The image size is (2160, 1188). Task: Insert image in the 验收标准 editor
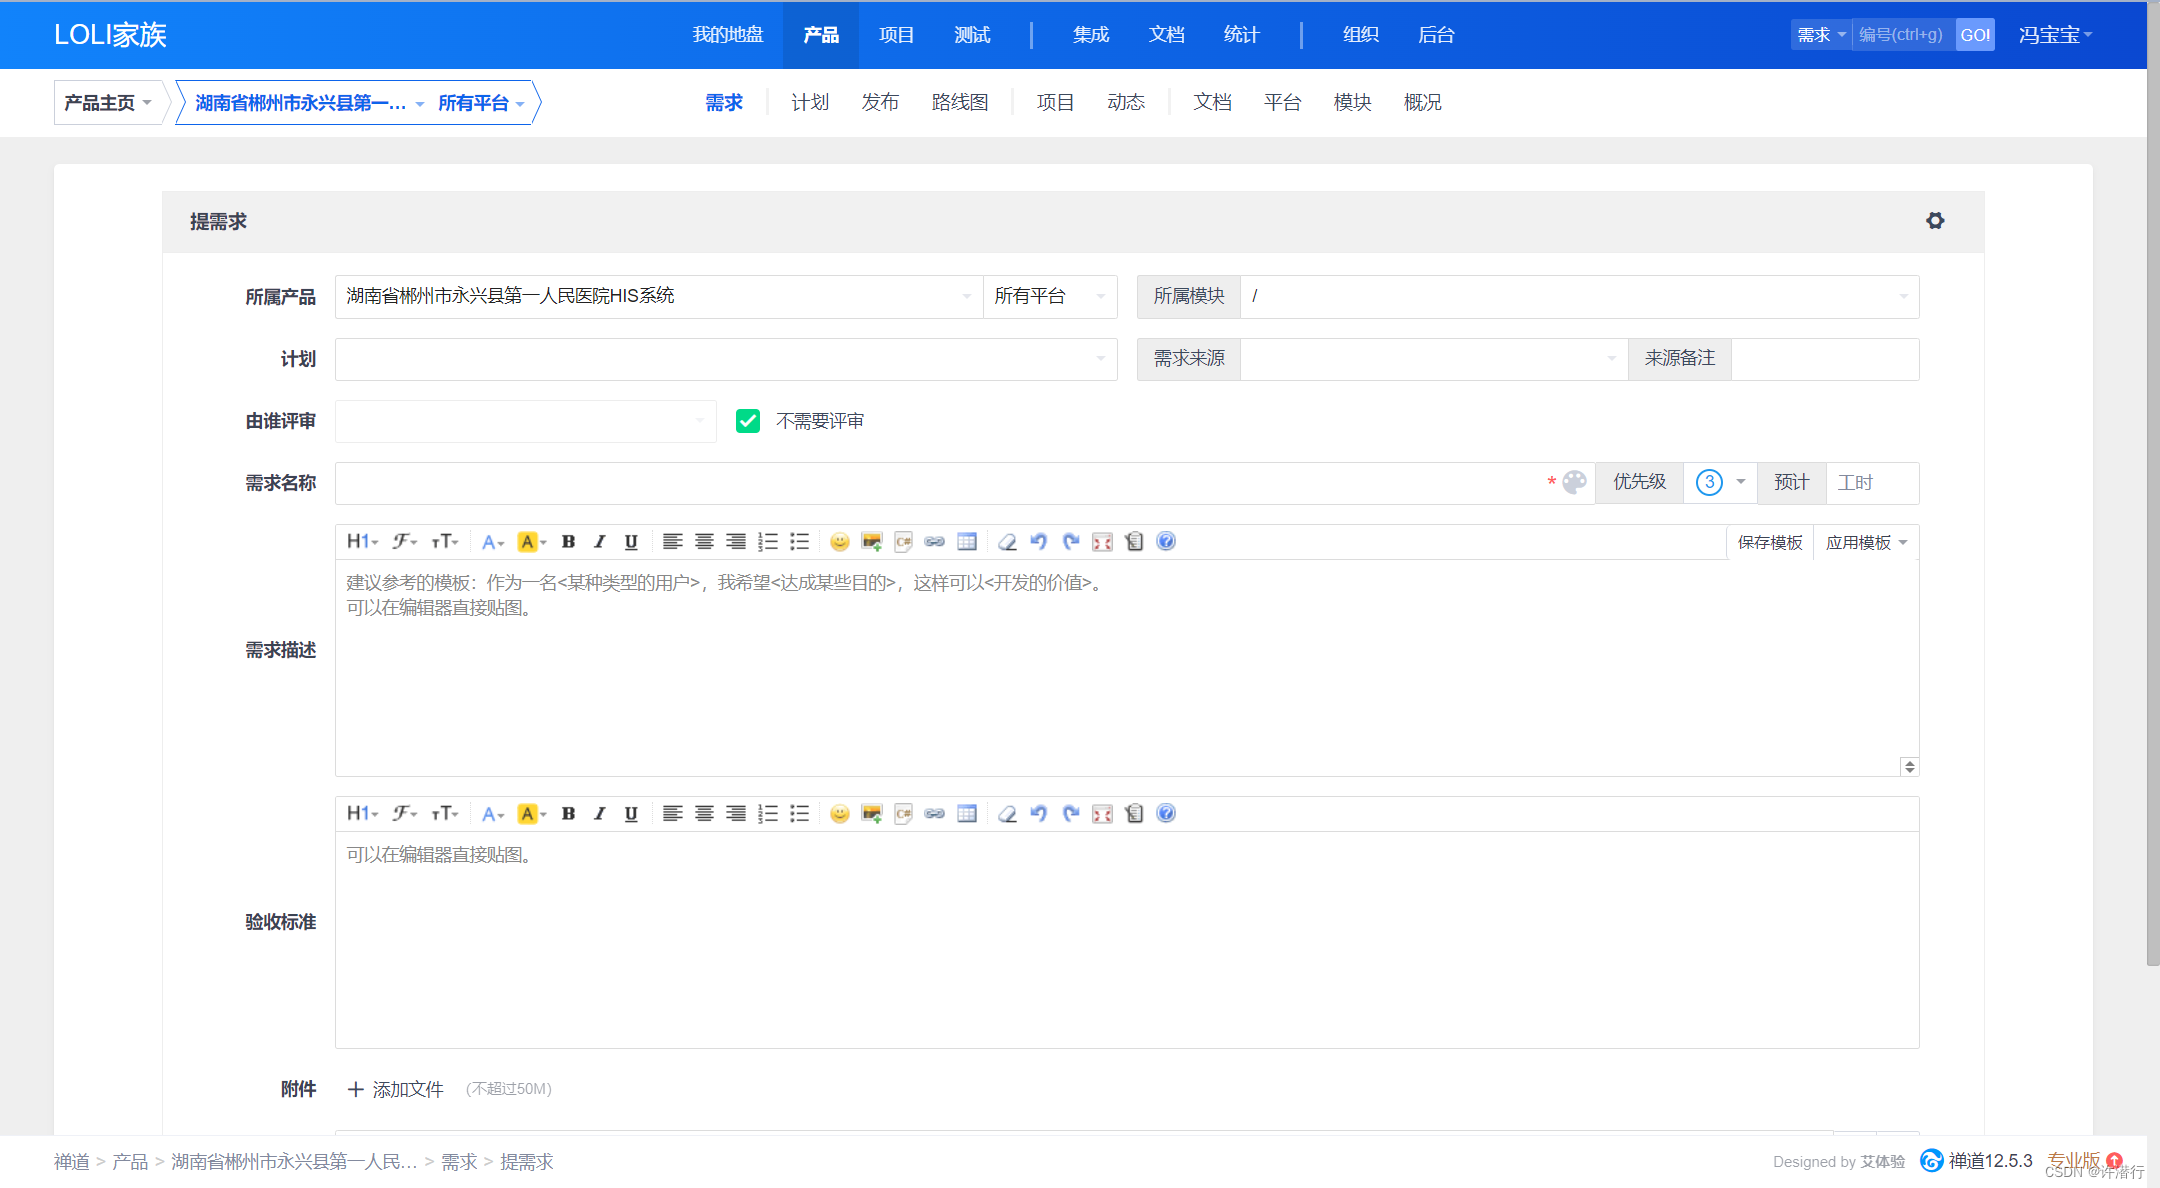[872, 813]
